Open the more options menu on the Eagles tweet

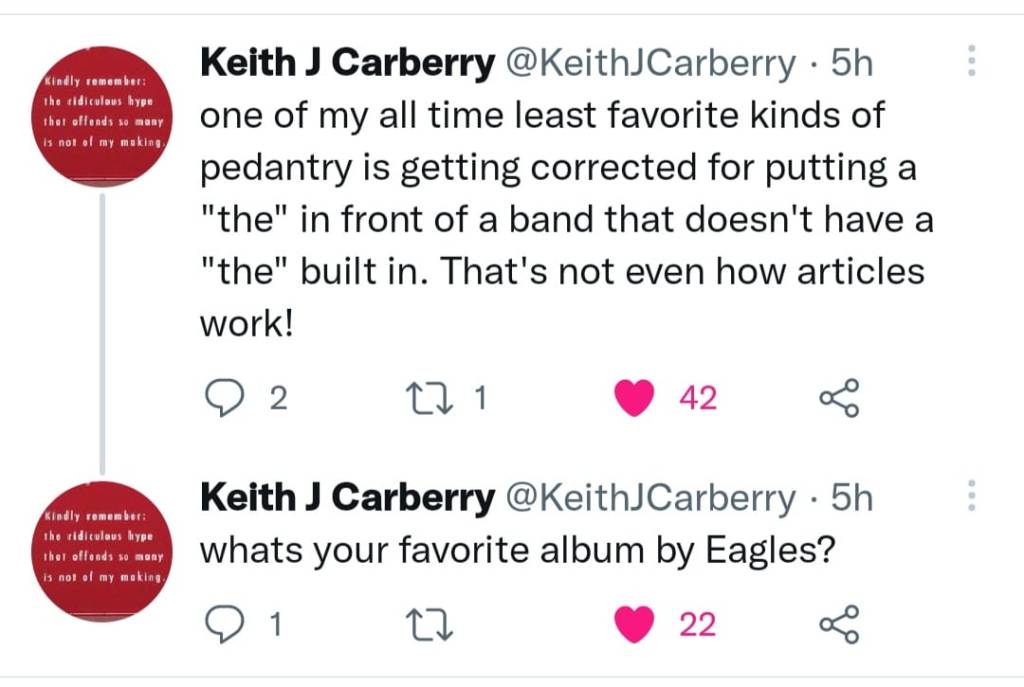click(x=971, y=497)
